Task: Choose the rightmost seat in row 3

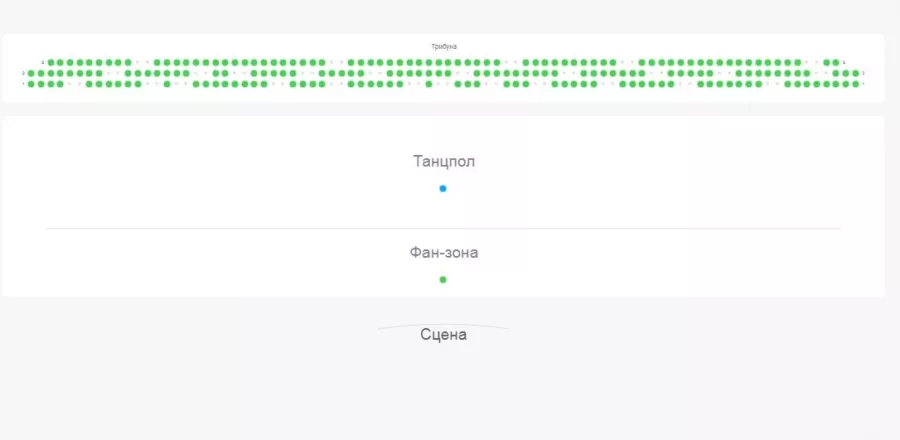Action: click(x=837, y=62)
